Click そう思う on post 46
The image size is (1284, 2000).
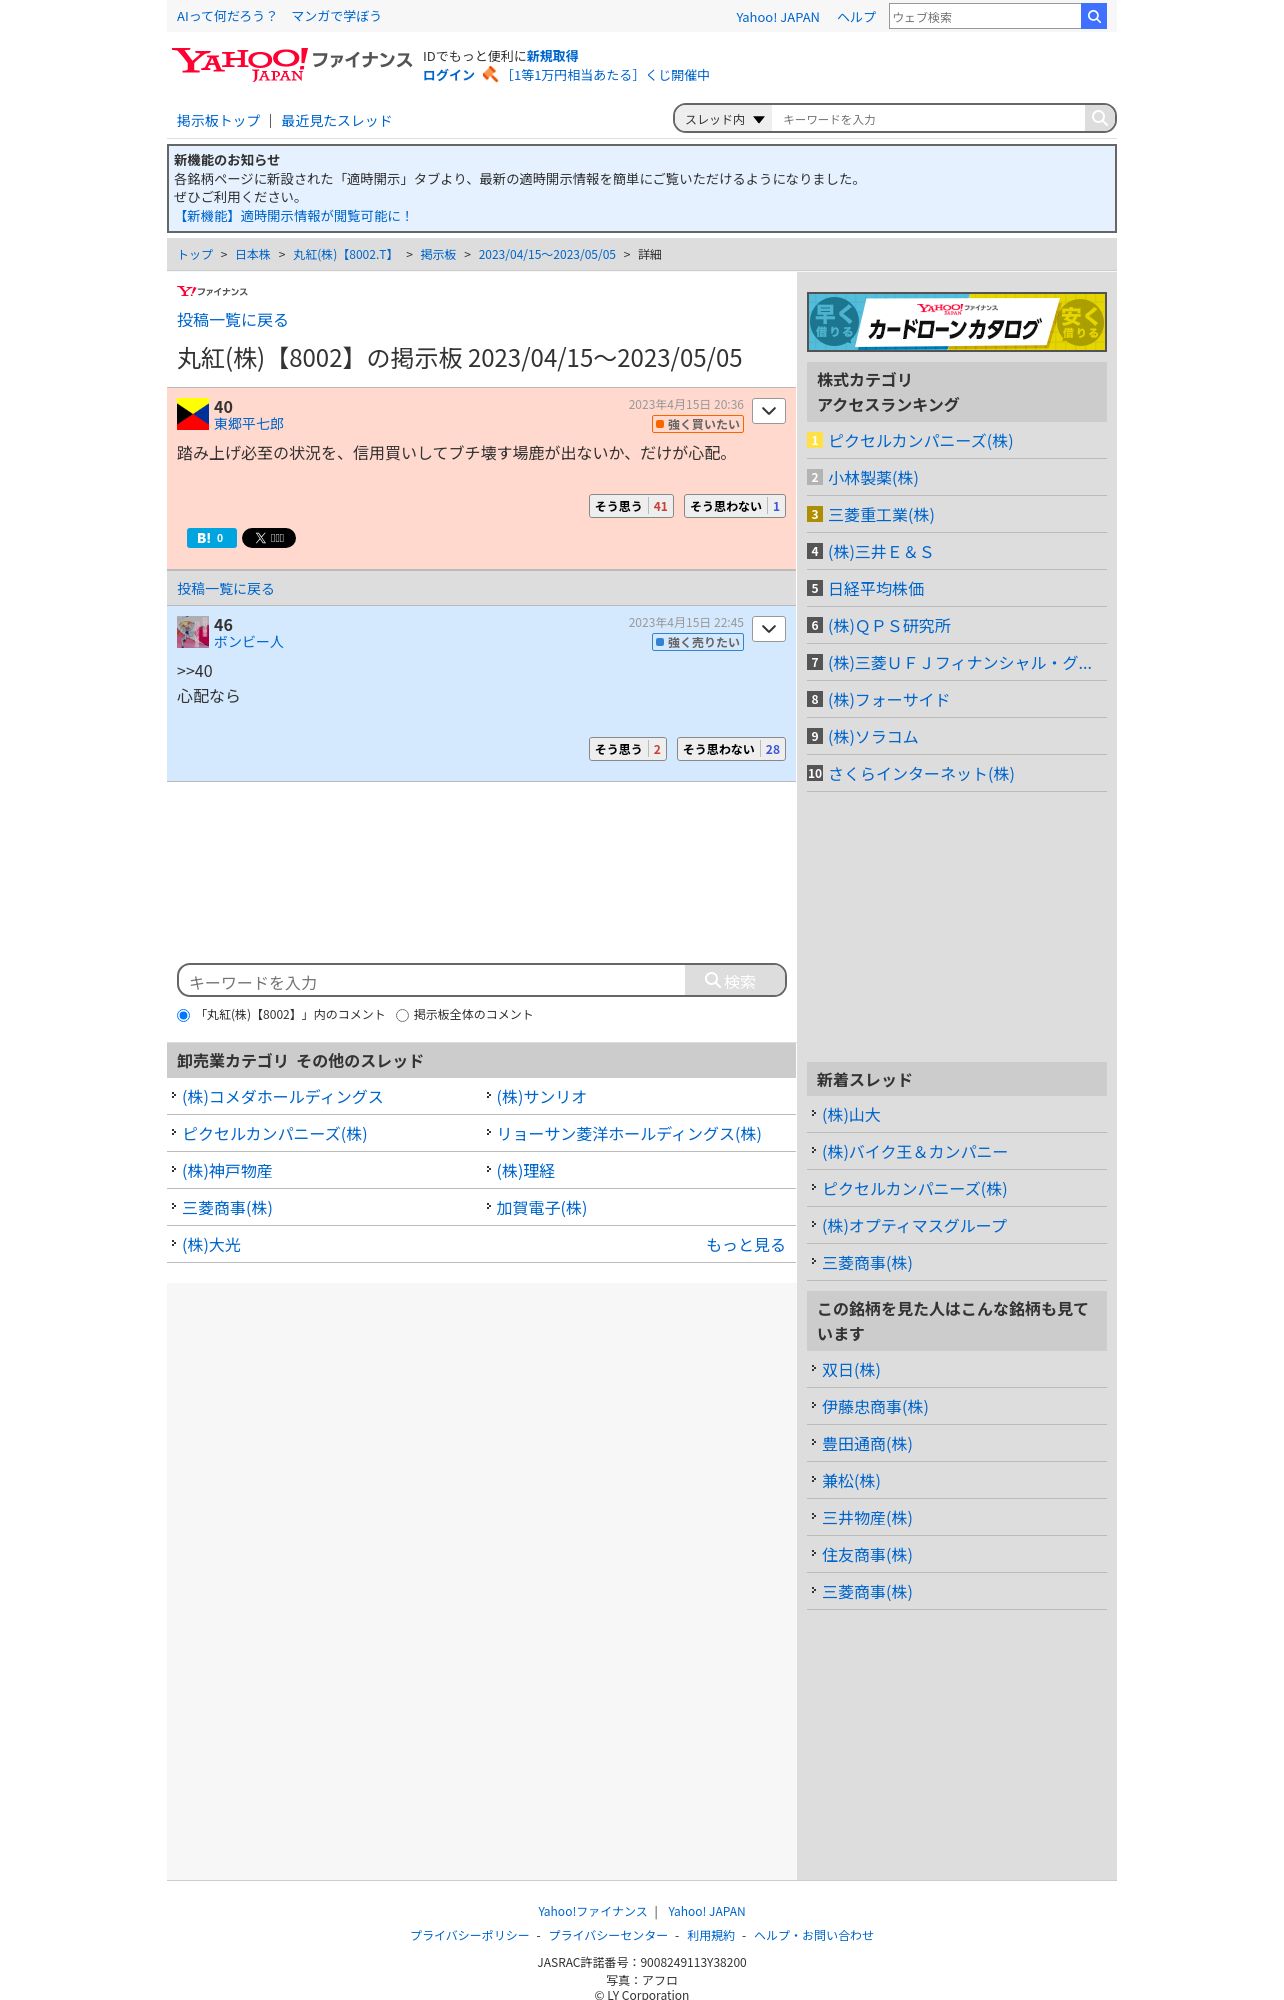click(628, 749)
